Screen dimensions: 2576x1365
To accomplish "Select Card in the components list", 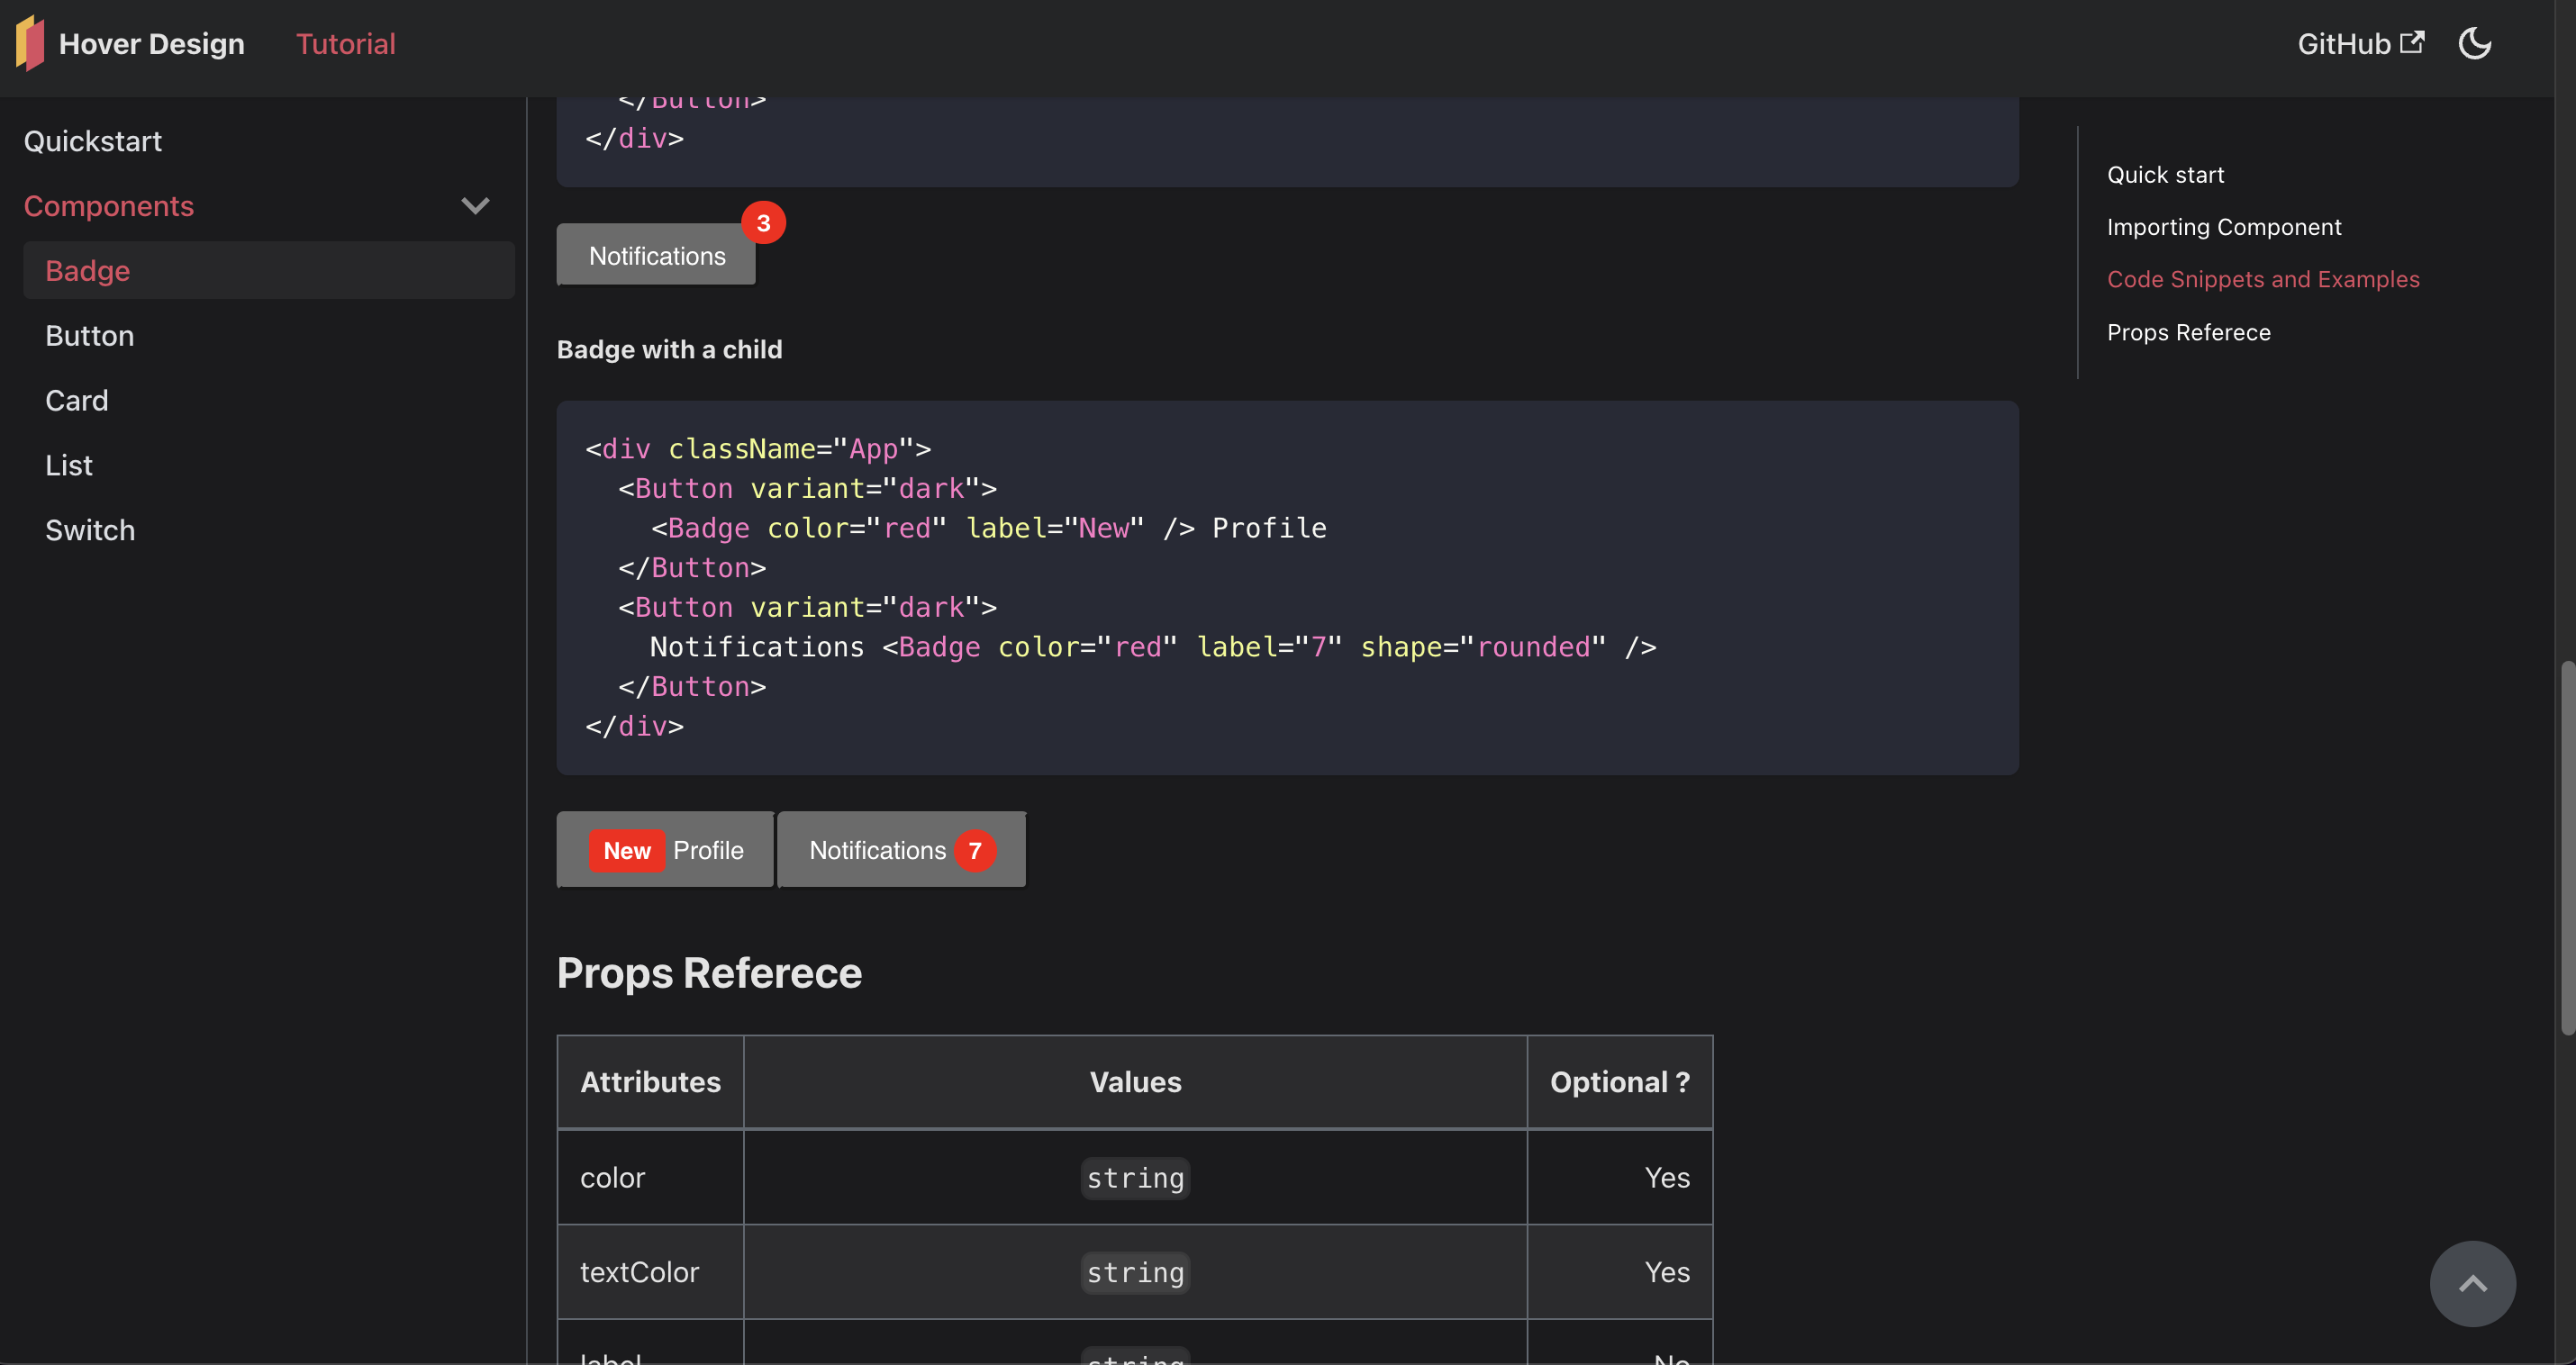I will pyautogui.click(x=76, y=400).
